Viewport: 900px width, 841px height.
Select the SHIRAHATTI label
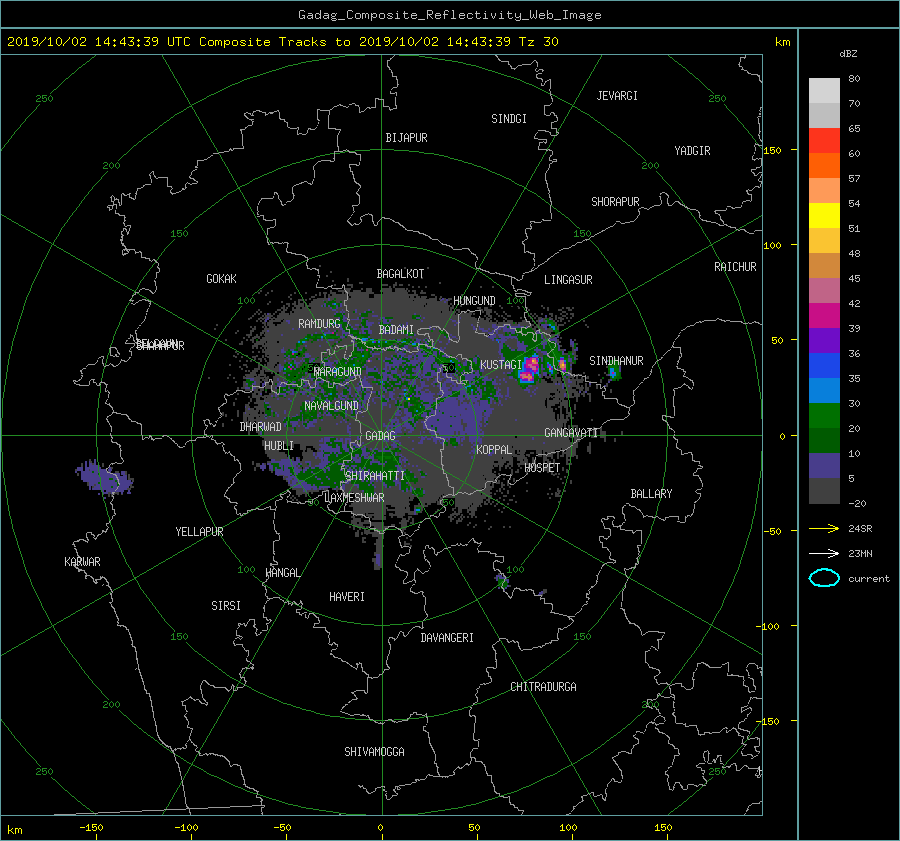pos(375,475)
